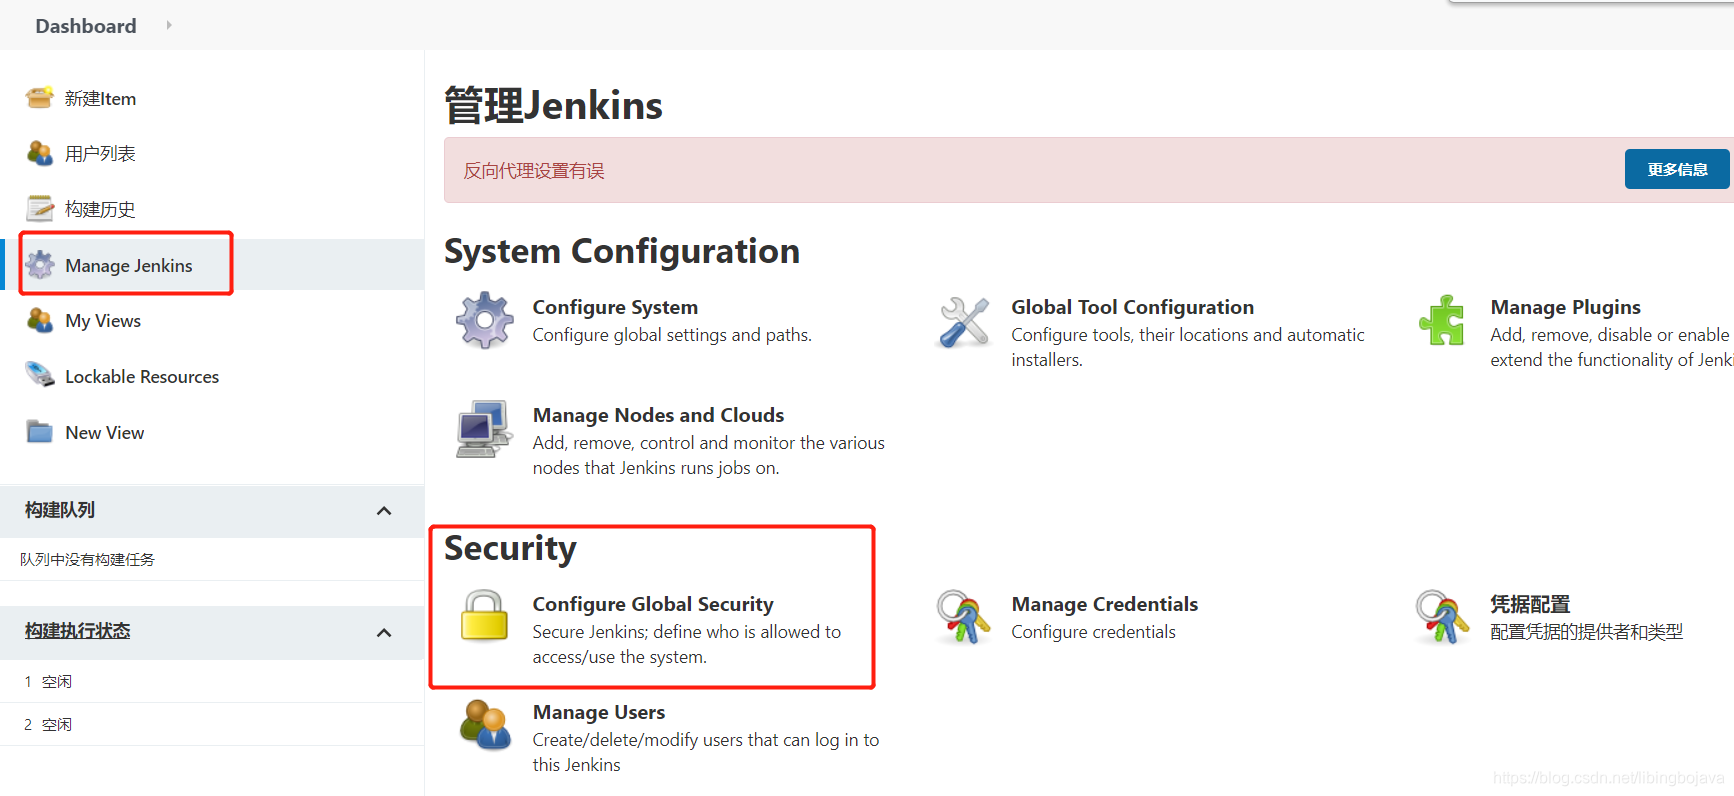Click the My Views people icon

click(40, 320)
